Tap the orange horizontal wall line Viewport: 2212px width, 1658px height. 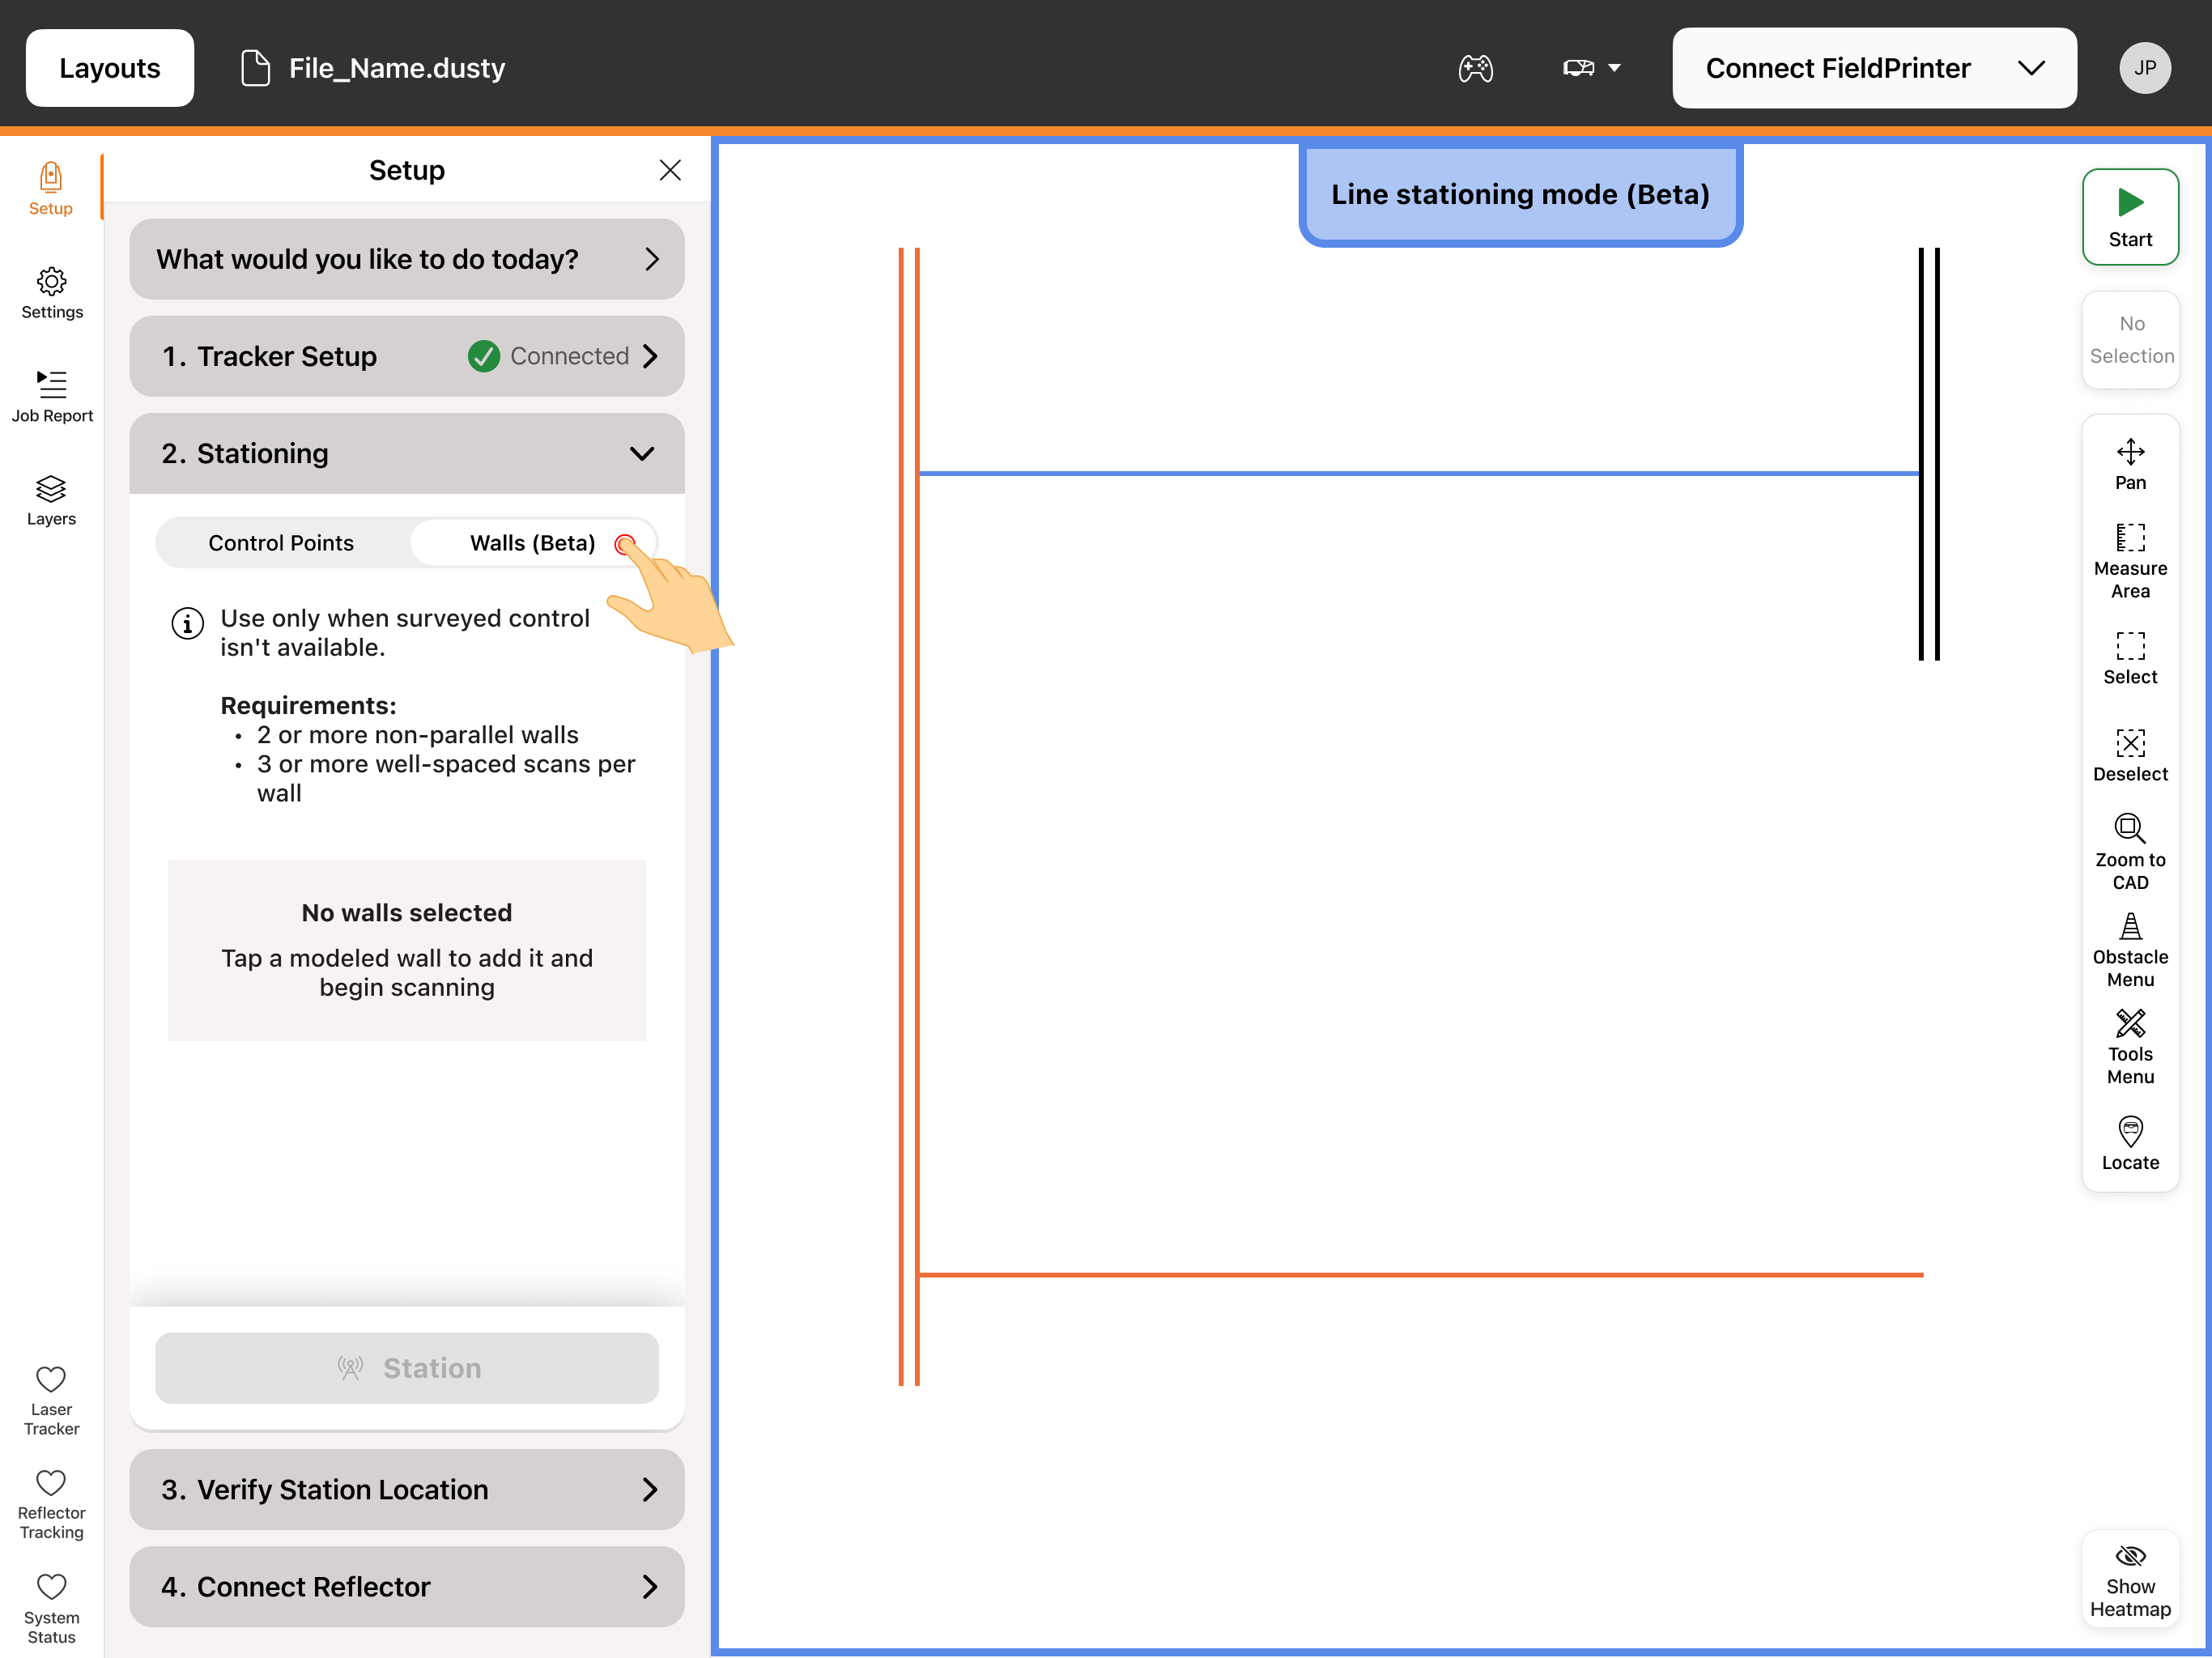[1420, 1274]
